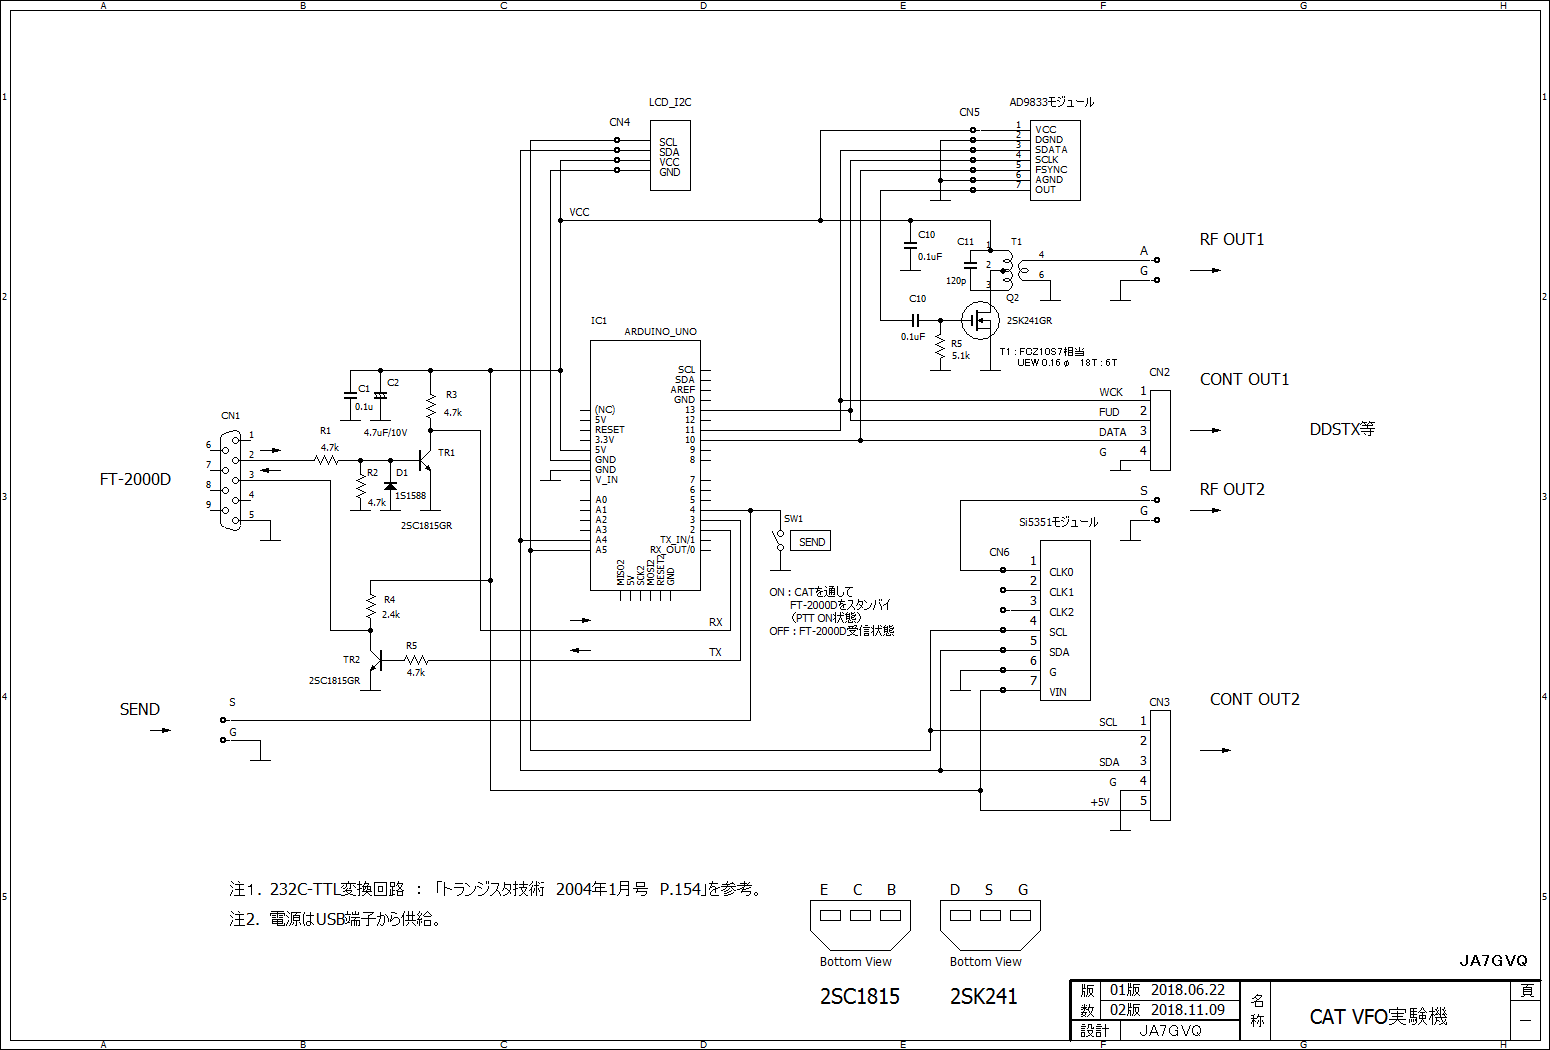The height and width of the screenshot is (1050, 1550).
Task: Select the AD9833 module block
Action: (x=1055, y=160)
